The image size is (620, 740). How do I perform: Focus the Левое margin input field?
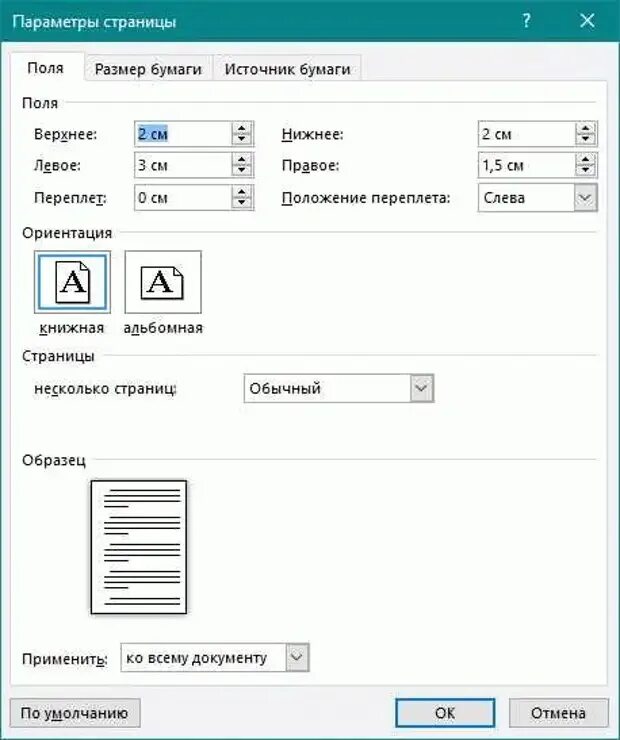click(183, 165)
